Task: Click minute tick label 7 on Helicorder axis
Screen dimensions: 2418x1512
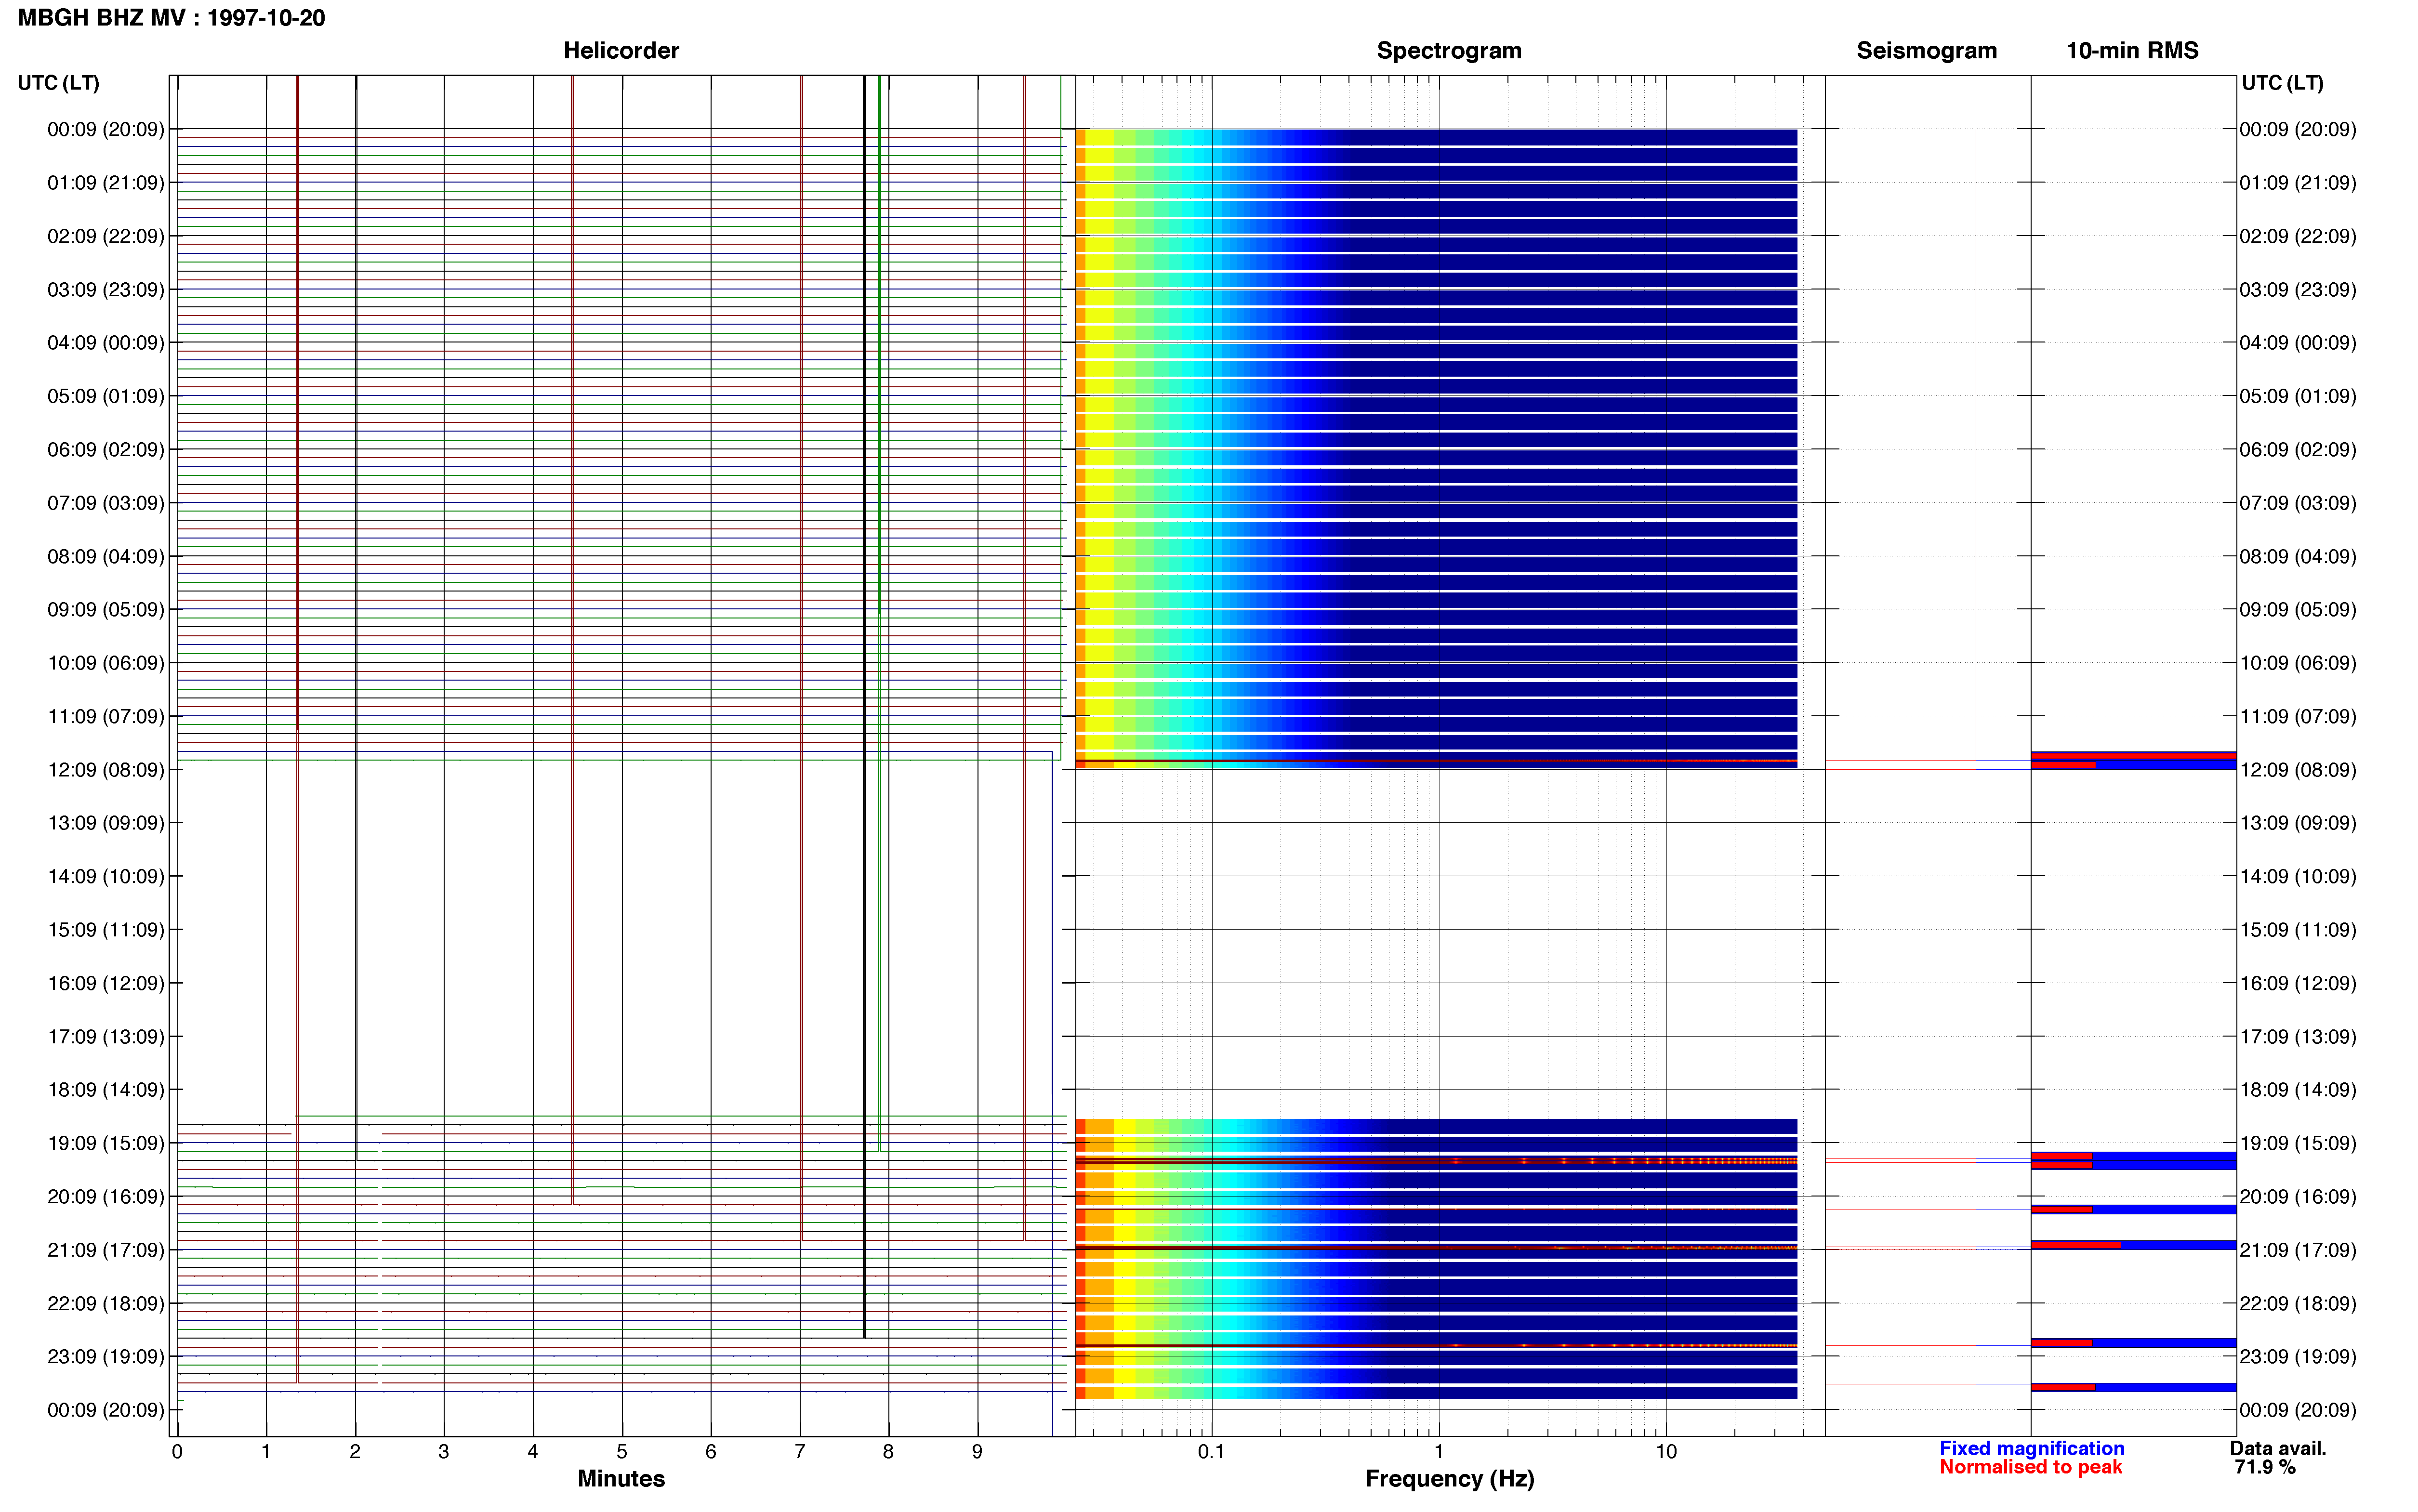Action: click(800, 1452)
